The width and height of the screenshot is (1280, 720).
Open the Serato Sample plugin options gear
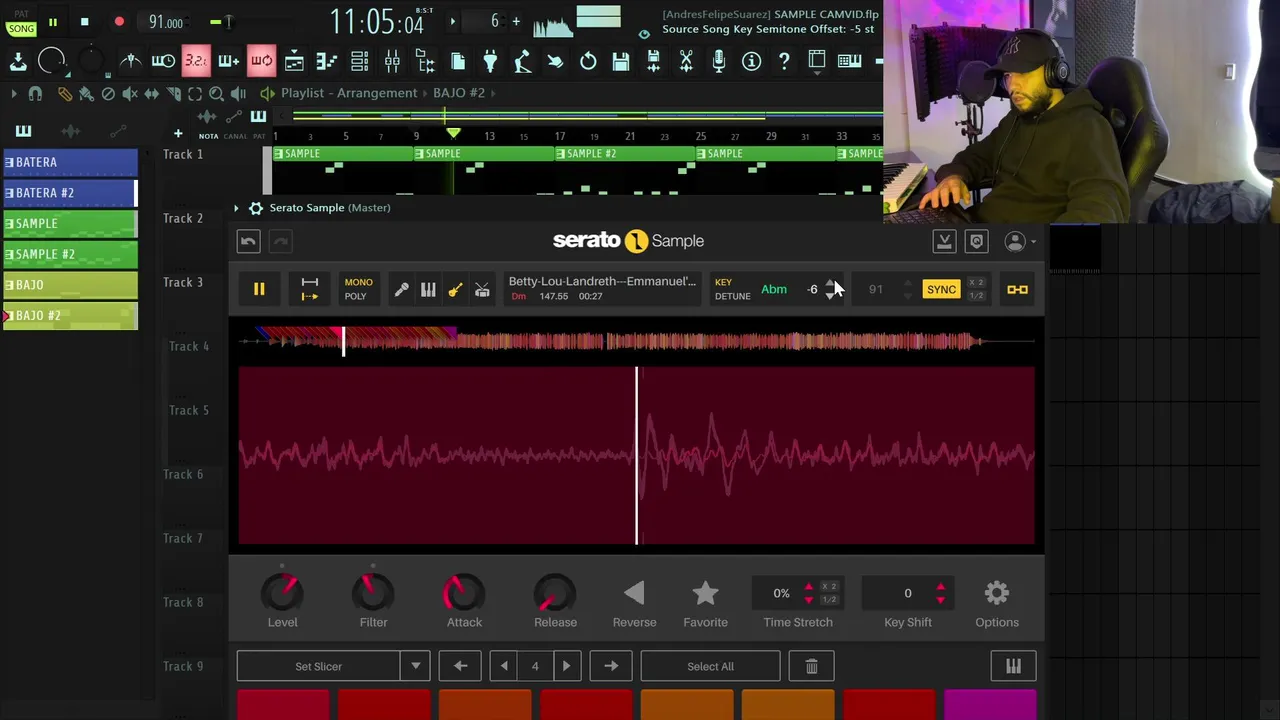click(255, 208)
